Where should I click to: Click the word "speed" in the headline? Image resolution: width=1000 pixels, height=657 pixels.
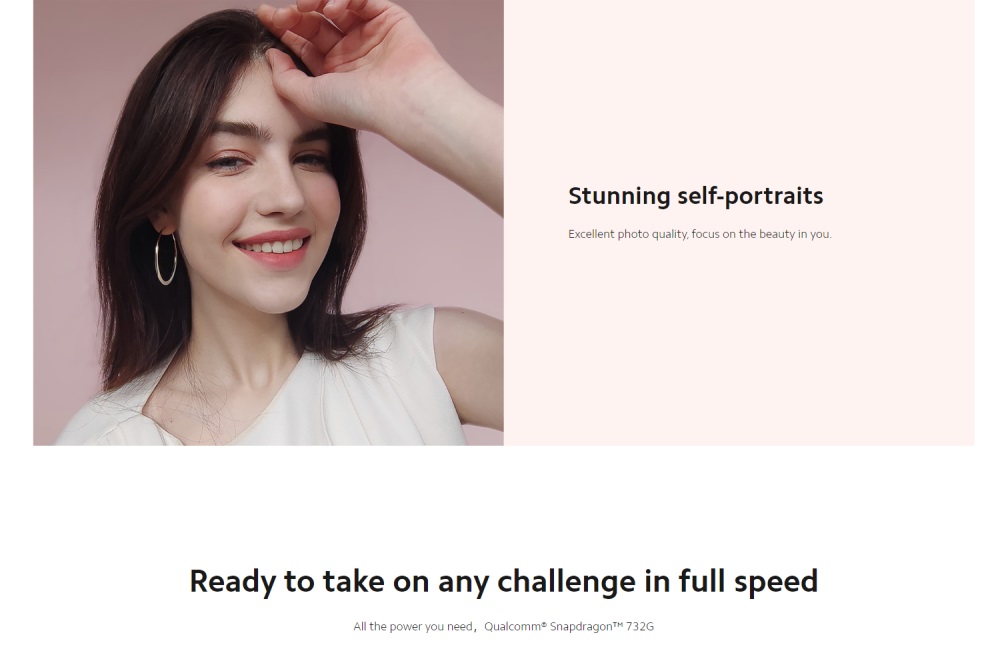pyautogui.click(x=776, y=582)
